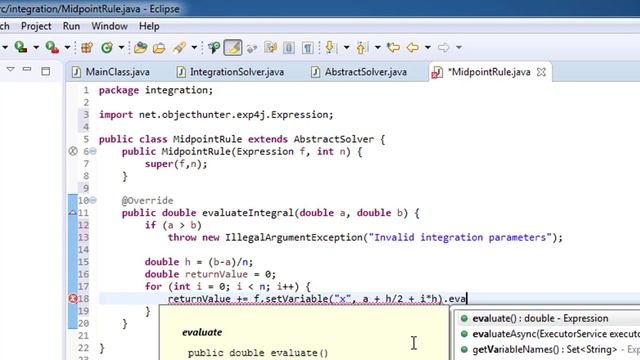Click the Back navigation arrow
Screen dimensions: 640x360
tap(413, 47)
